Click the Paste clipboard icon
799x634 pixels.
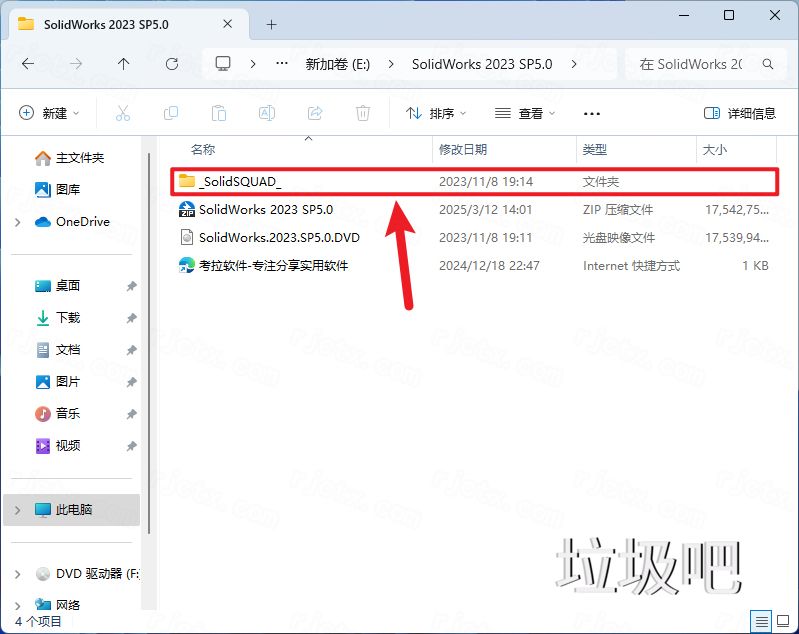point(219,113)
